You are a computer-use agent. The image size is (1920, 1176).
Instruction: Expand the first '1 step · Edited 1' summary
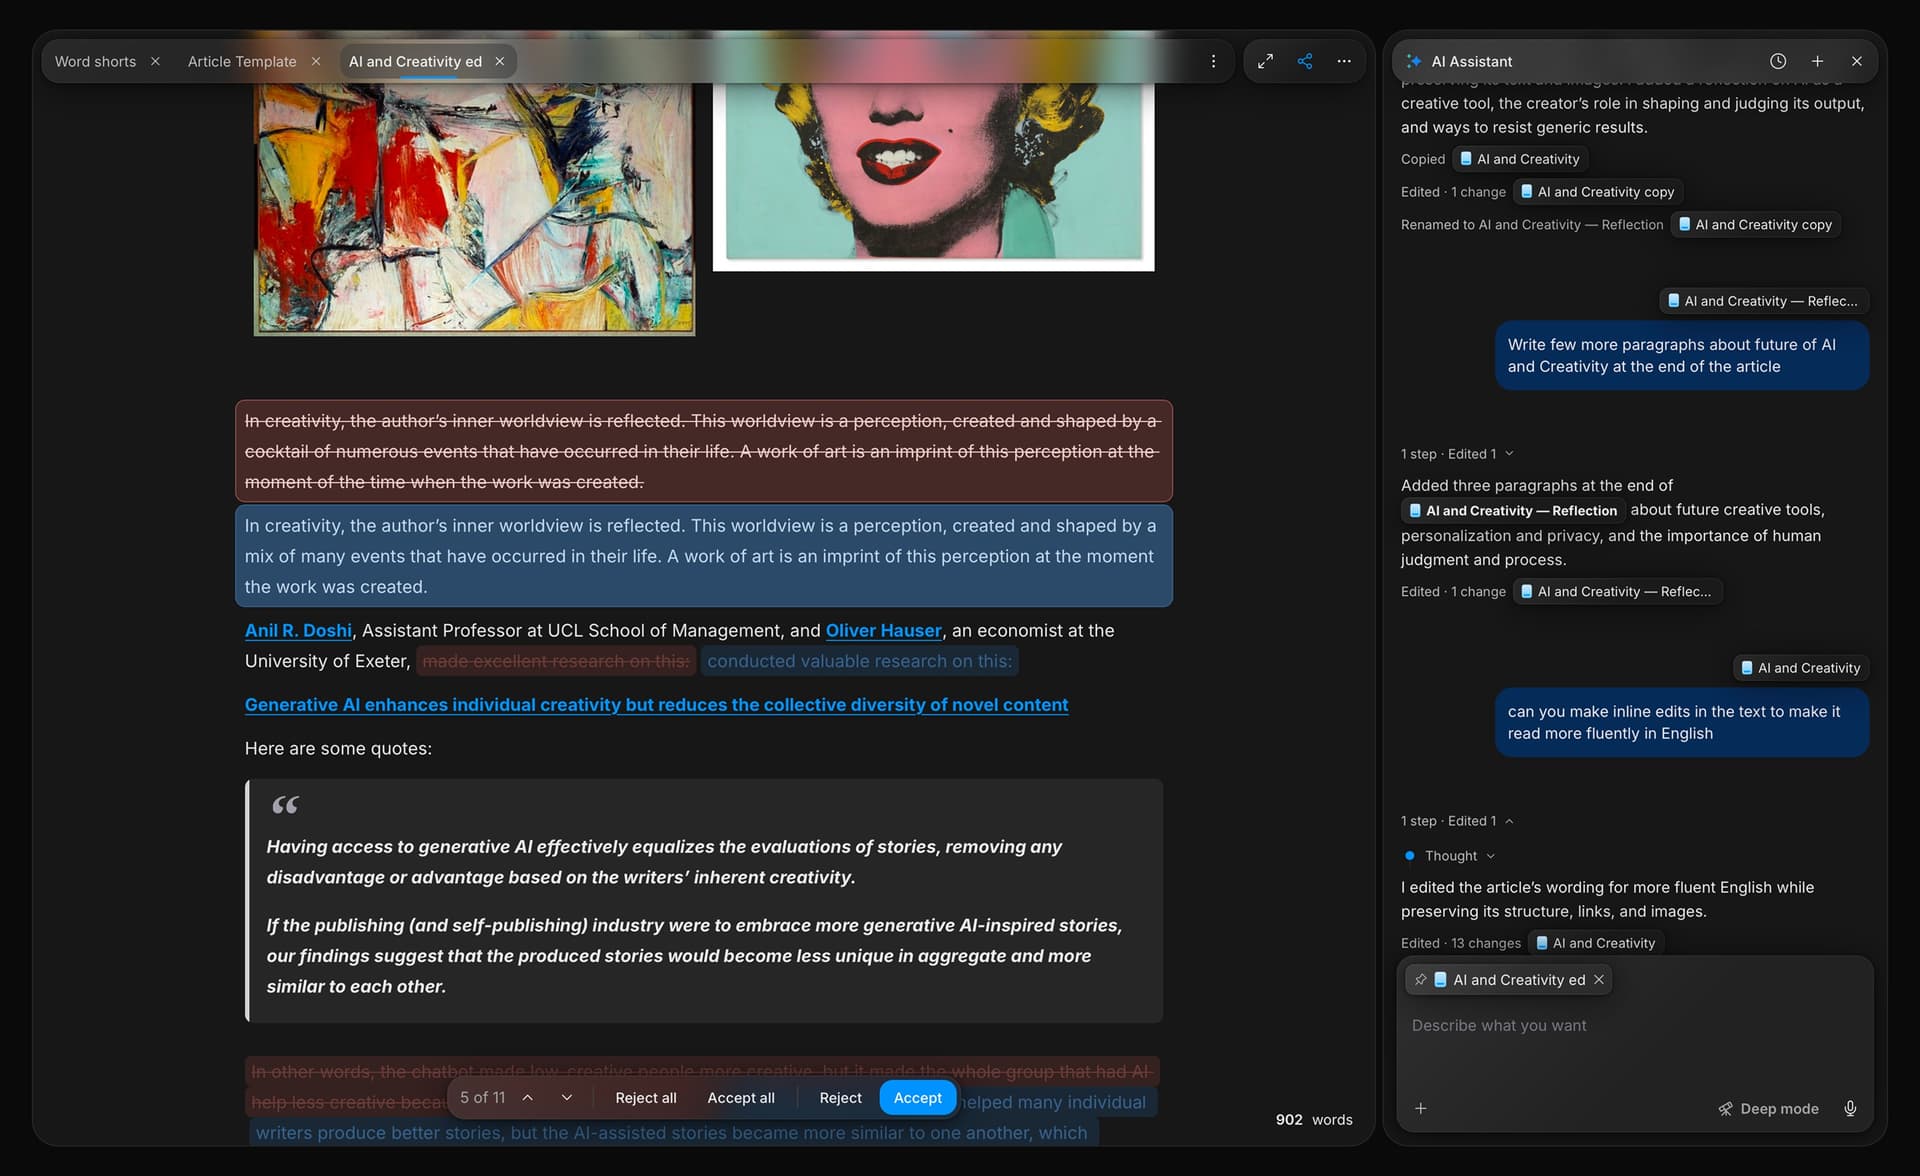pos(1457,454)
